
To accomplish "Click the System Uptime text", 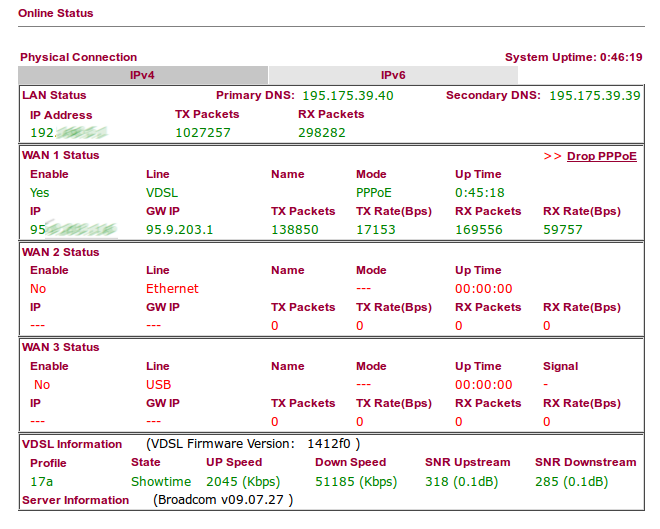I will (x=573, y=58).
